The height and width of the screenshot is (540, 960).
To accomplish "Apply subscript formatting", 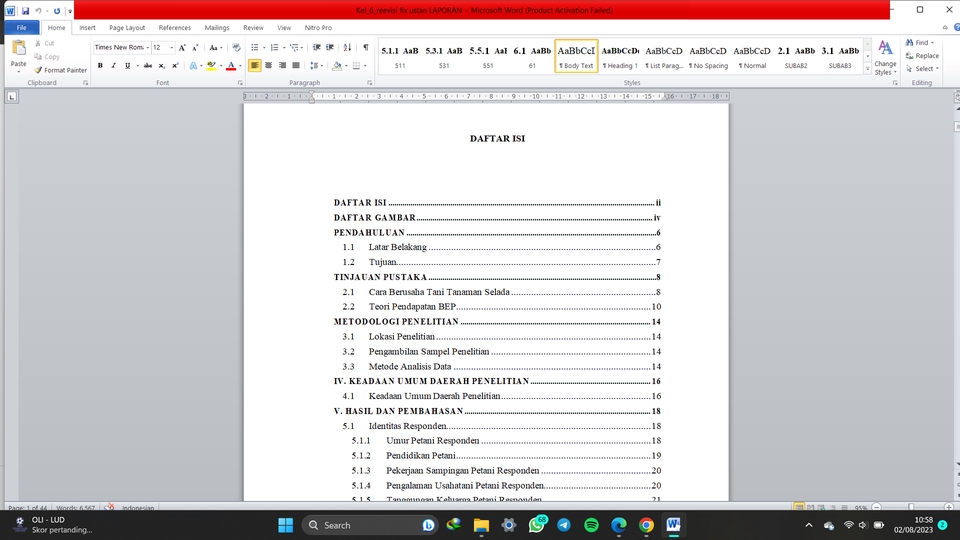I will point(162,66).
